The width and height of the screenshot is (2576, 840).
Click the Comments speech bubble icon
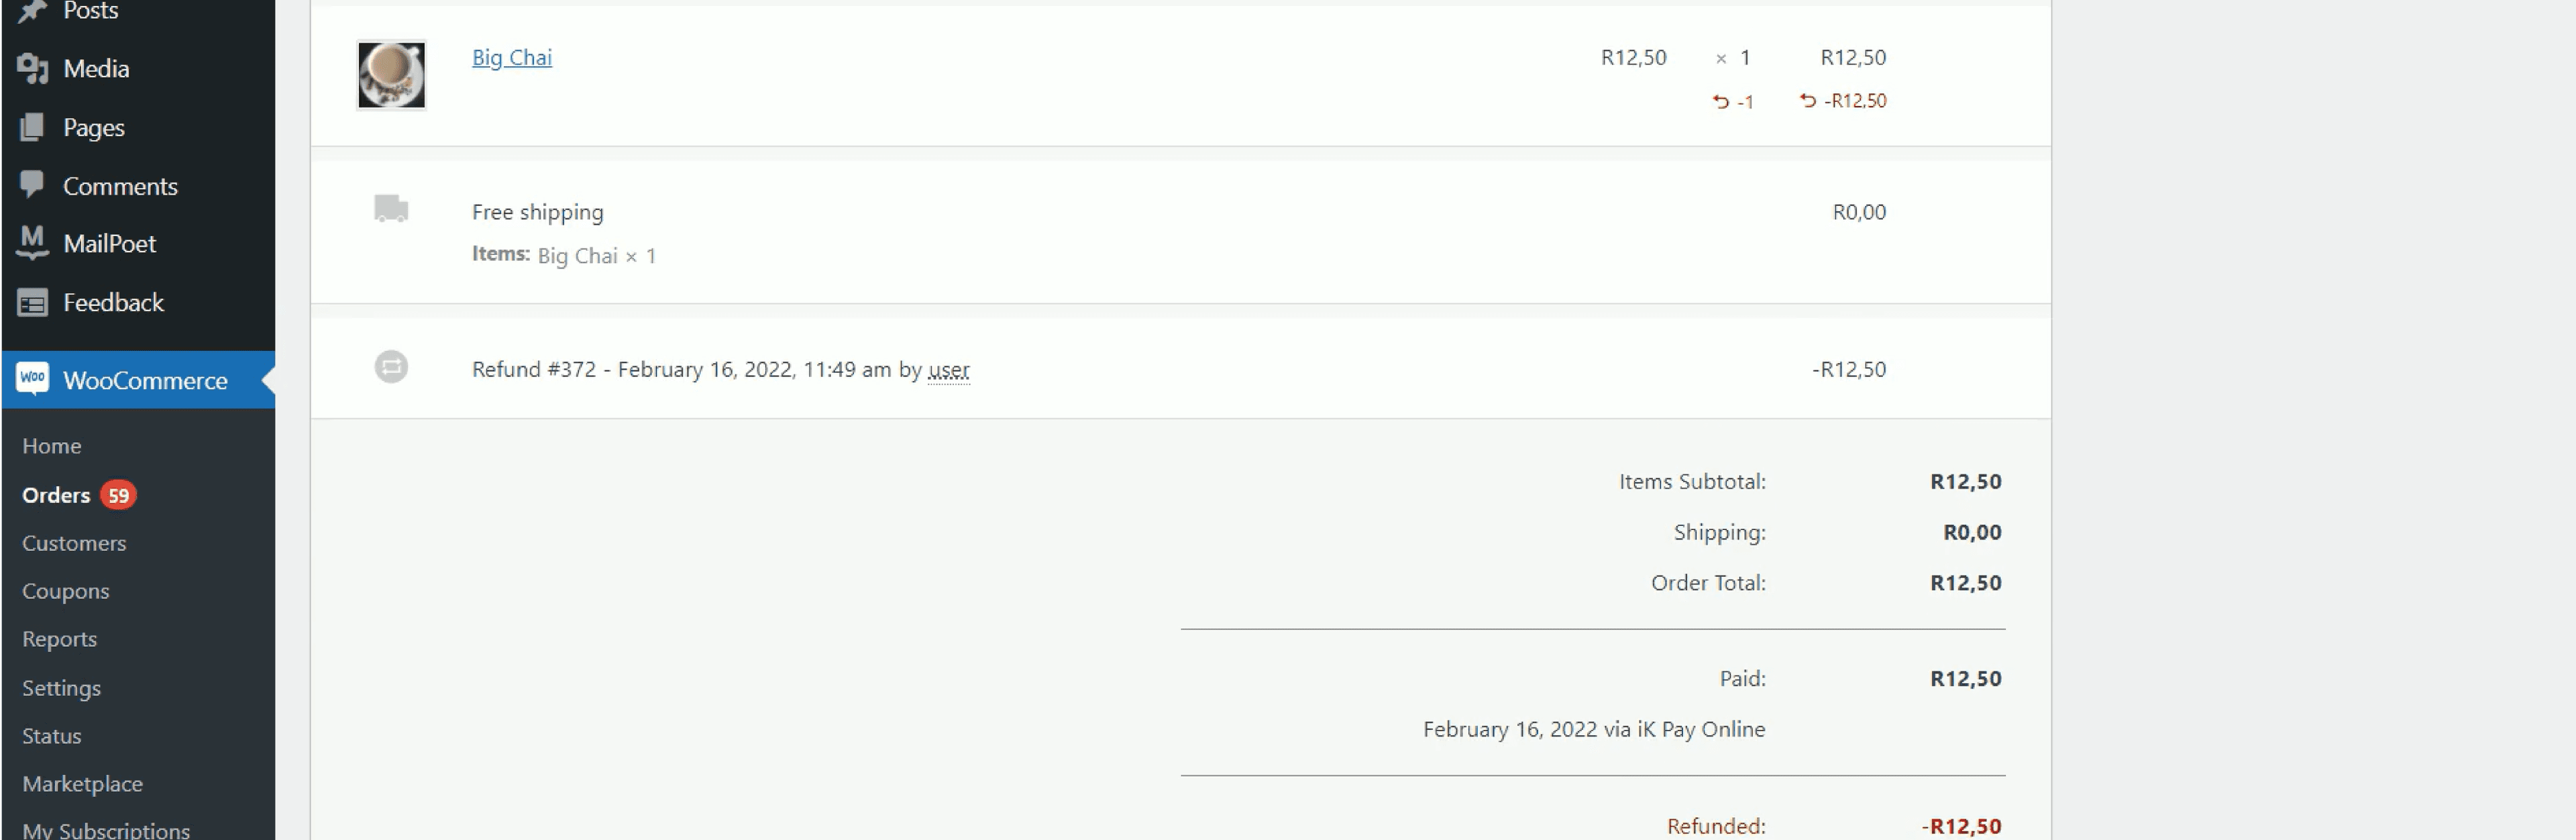(x=32, y=185)
